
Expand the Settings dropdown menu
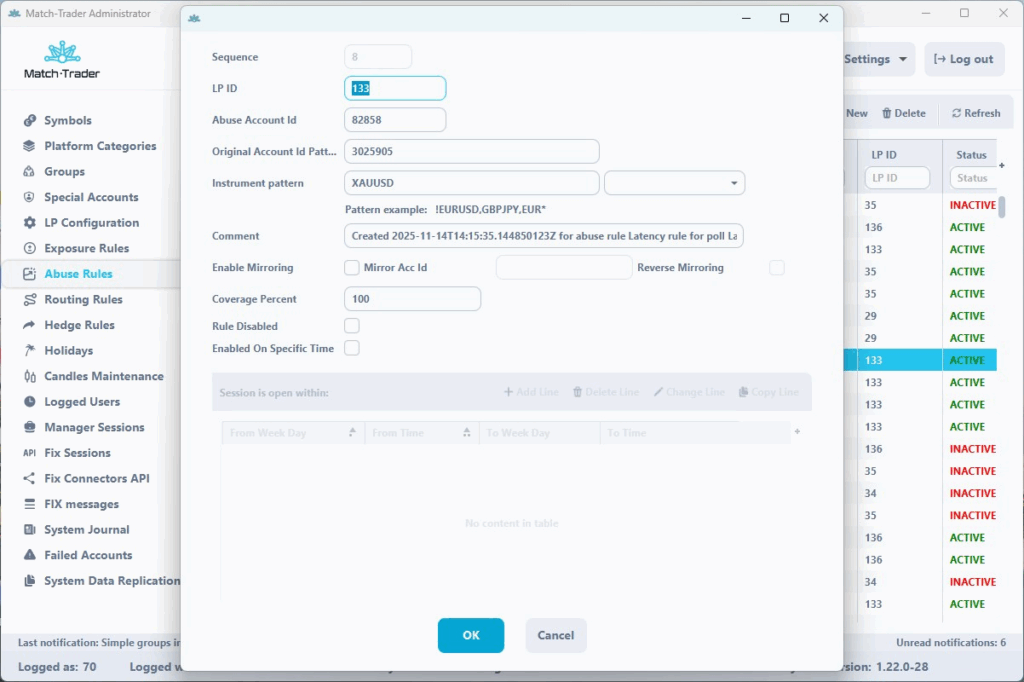pos(877,59)
